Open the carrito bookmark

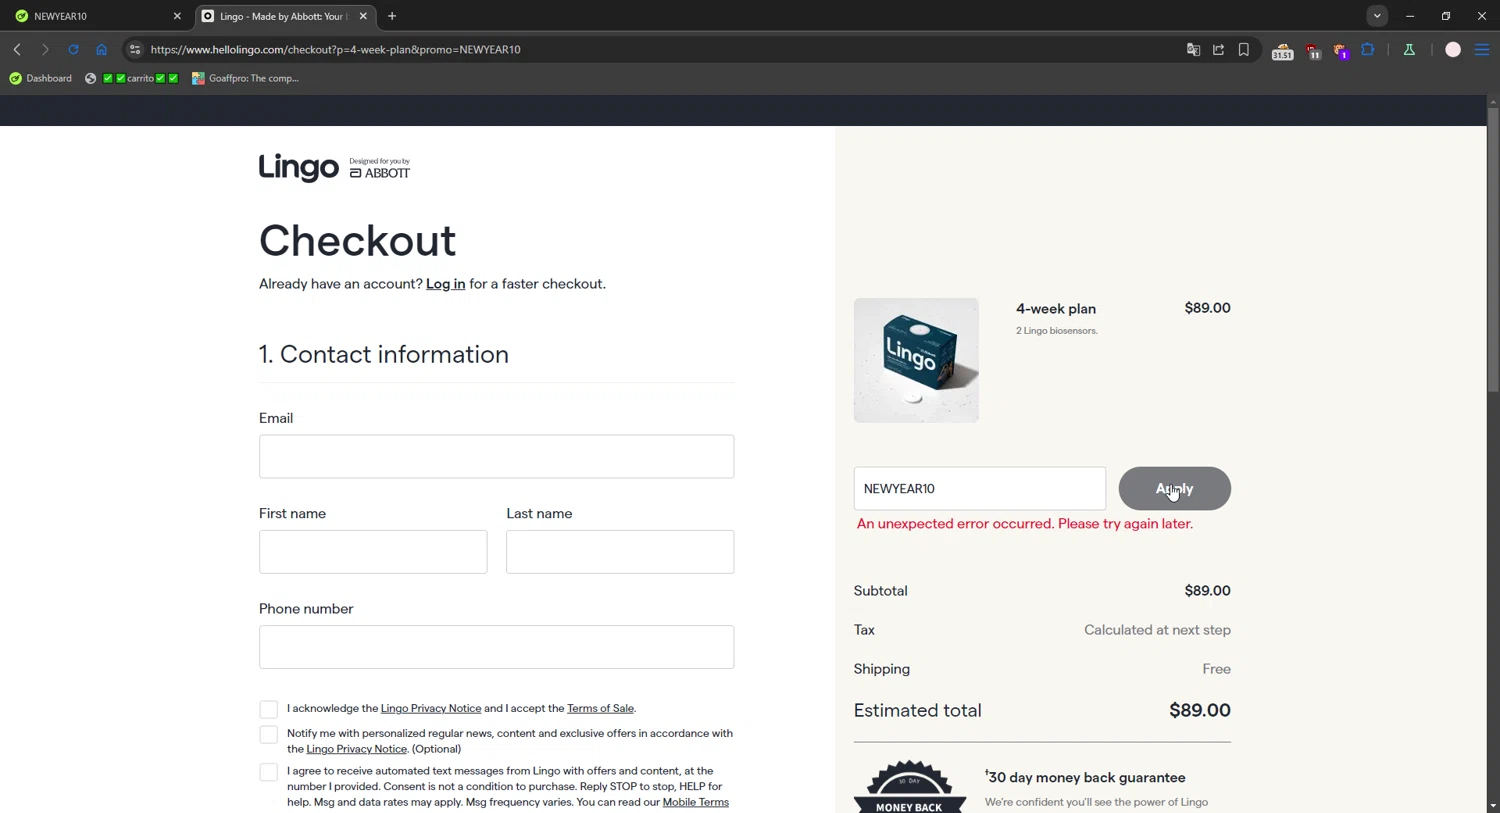coord(132,78)
